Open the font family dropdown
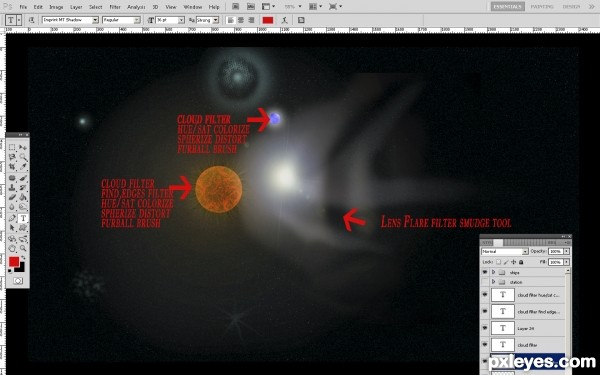The height and width of the screenshot is (375, 600). pyautogui.click(x=95, y=20)
